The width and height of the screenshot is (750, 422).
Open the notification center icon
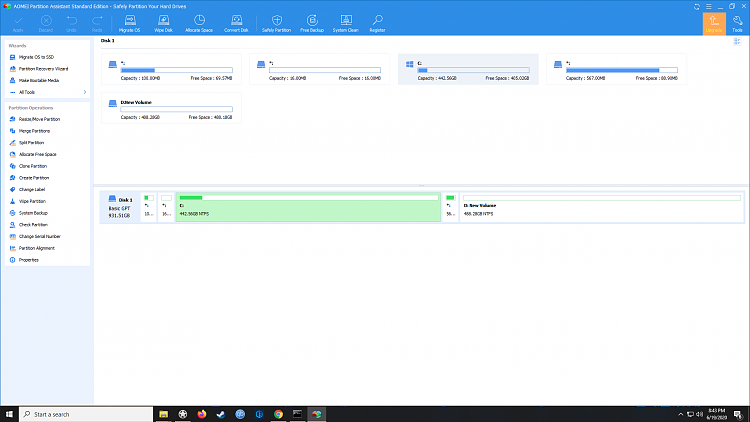tap(739, 414)
